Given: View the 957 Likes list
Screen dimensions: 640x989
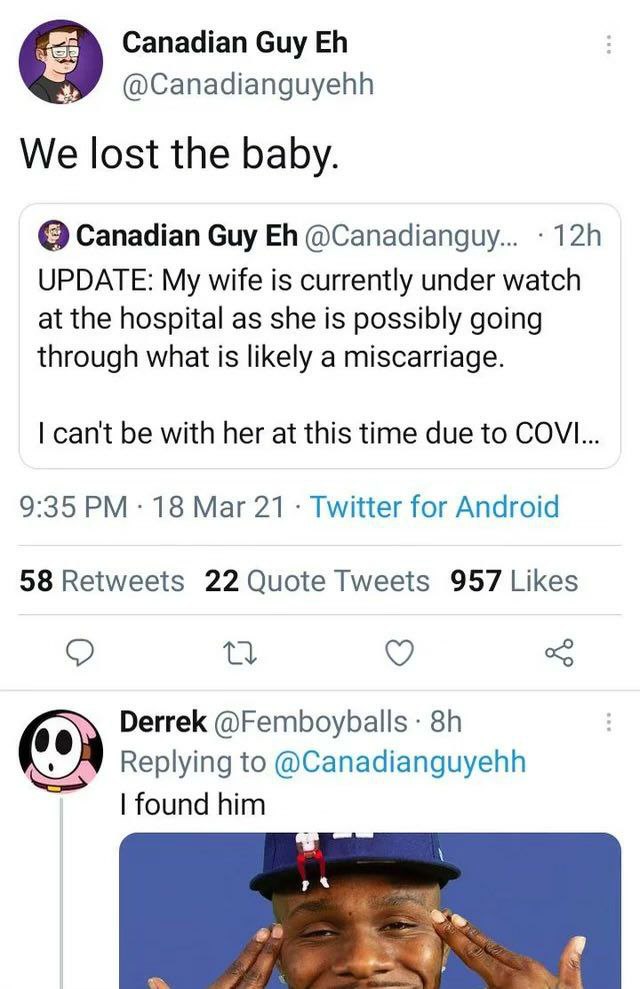Looking at the screenshot, I should point(514,581).
